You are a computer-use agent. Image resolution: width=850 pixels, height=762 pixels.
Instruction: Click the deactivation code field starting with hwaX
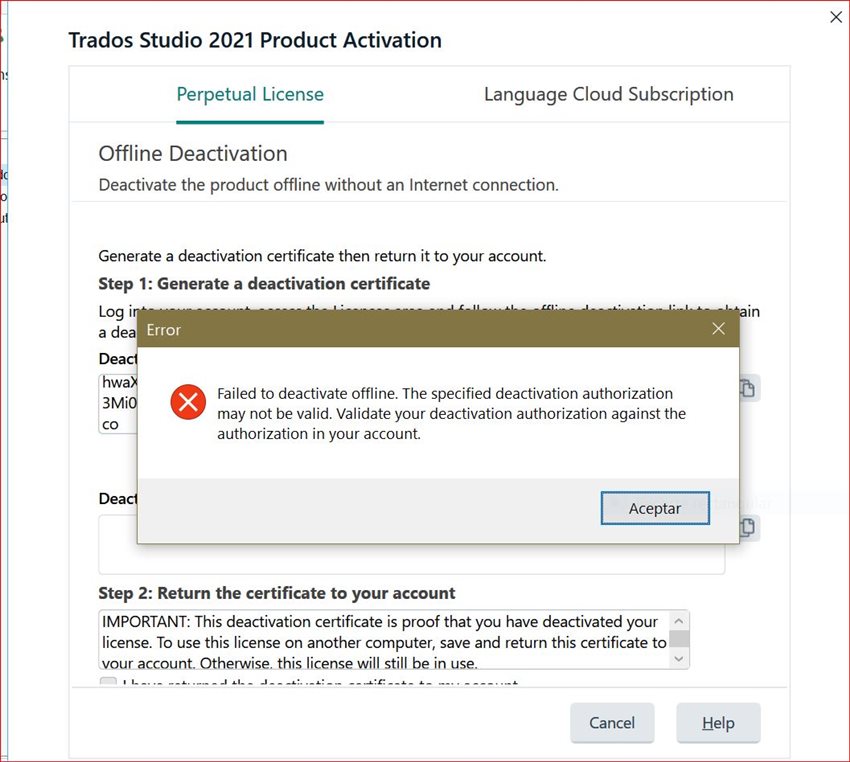point(115,403)
